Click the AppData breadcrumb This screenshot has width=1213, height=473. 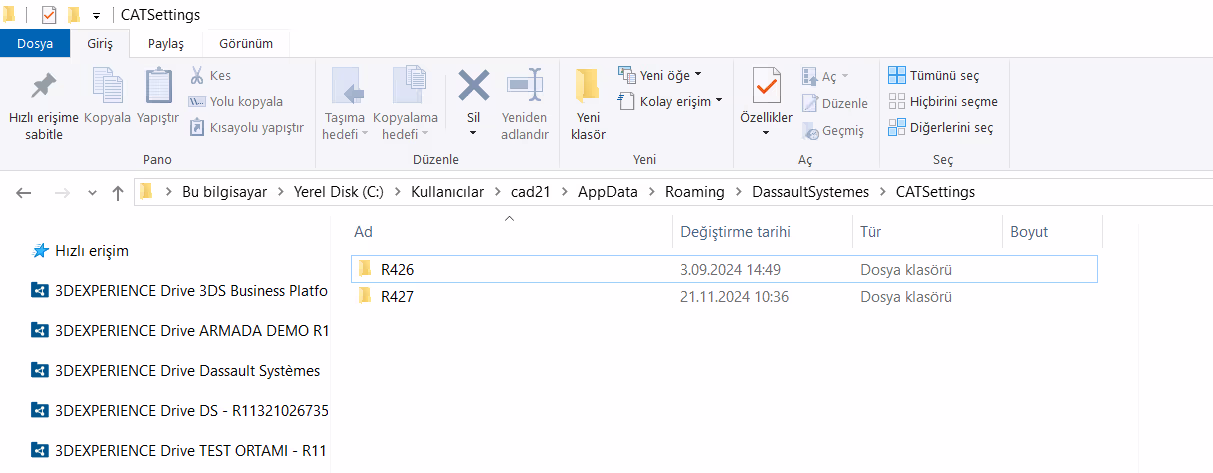607,192
